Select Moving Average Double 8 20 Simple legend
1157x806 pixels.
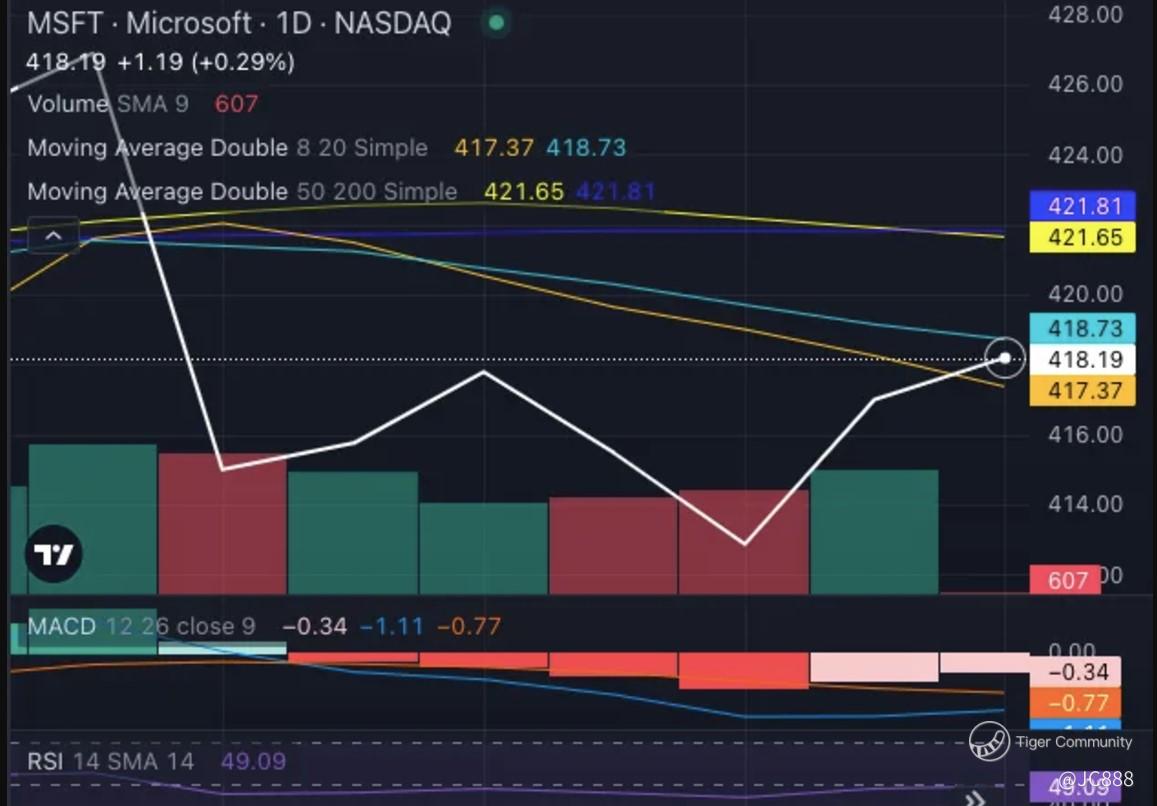pos(227,148)
